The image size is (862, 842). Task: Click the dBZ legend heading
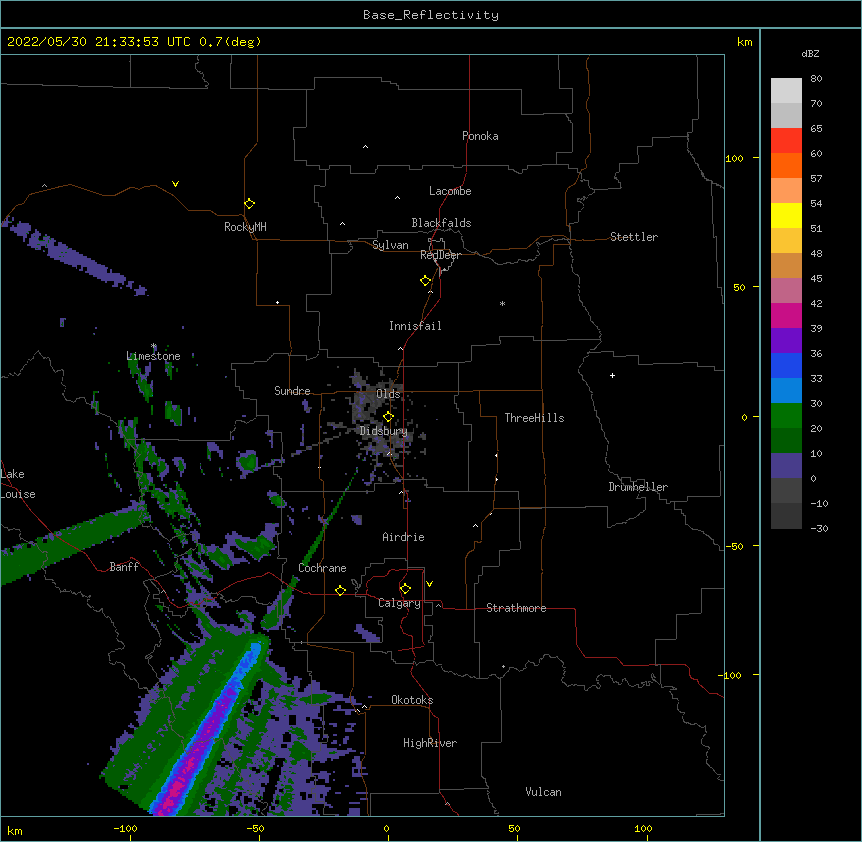pos(810,53)
